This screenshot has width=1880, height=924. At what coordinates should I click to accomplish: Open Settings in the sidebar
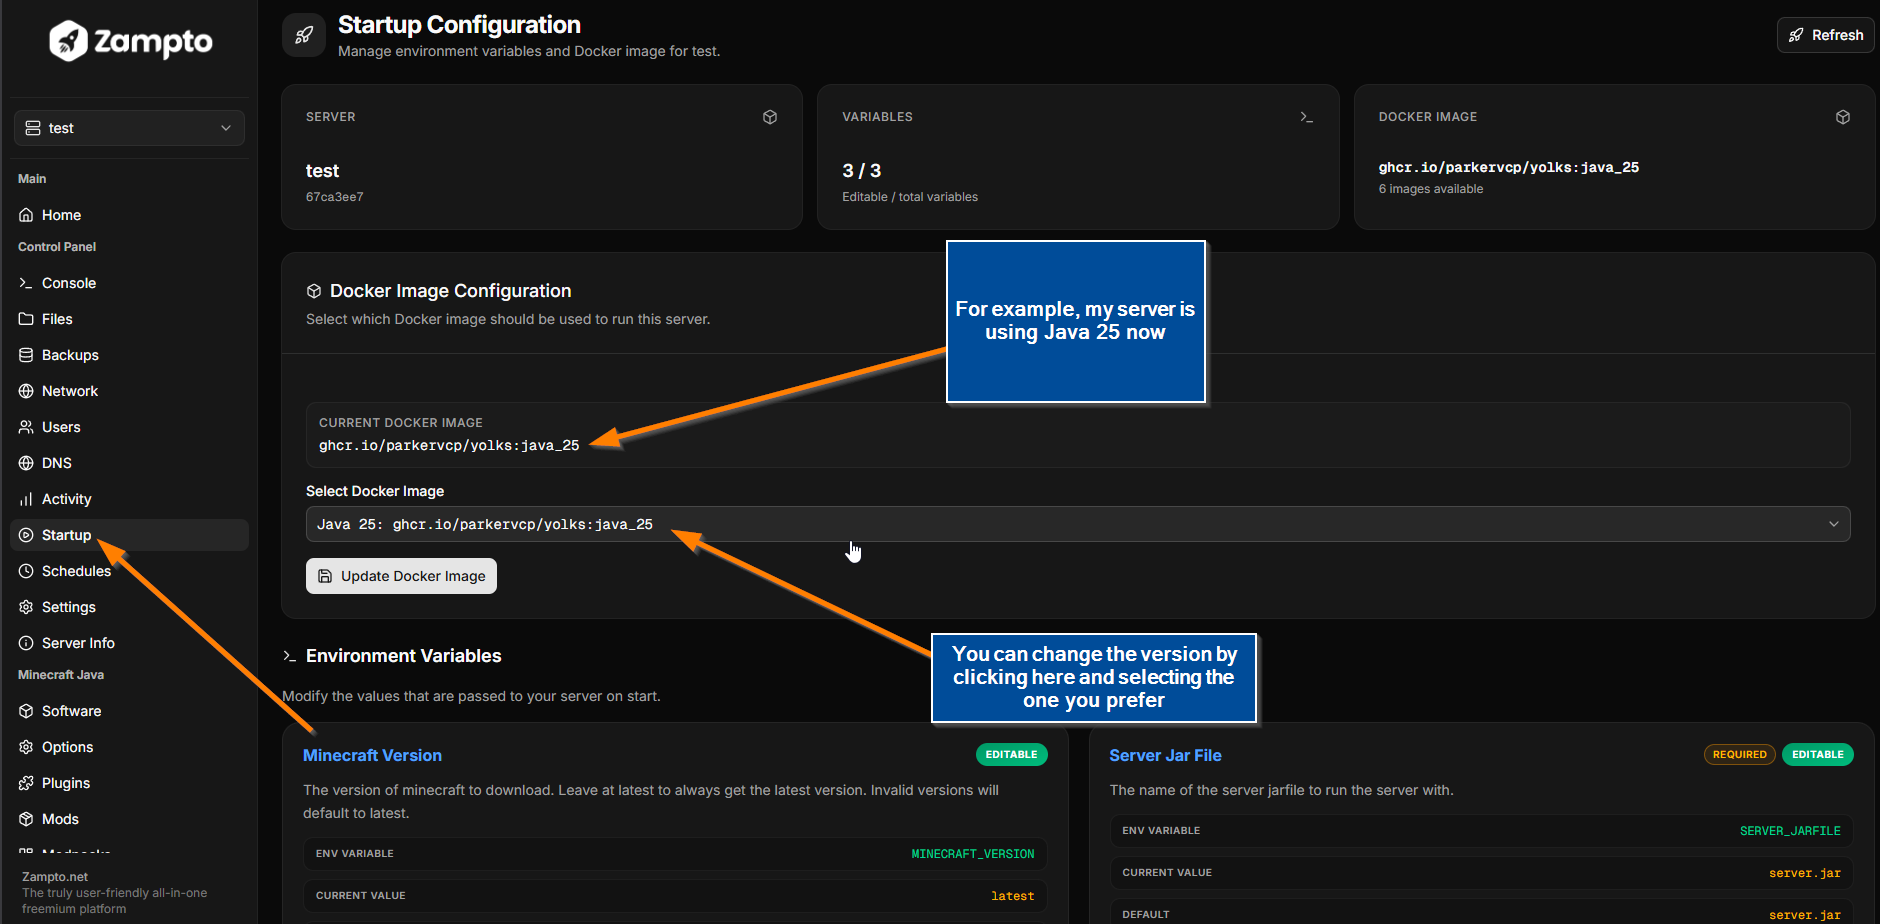pyautogui.click(x=129, y=607)
